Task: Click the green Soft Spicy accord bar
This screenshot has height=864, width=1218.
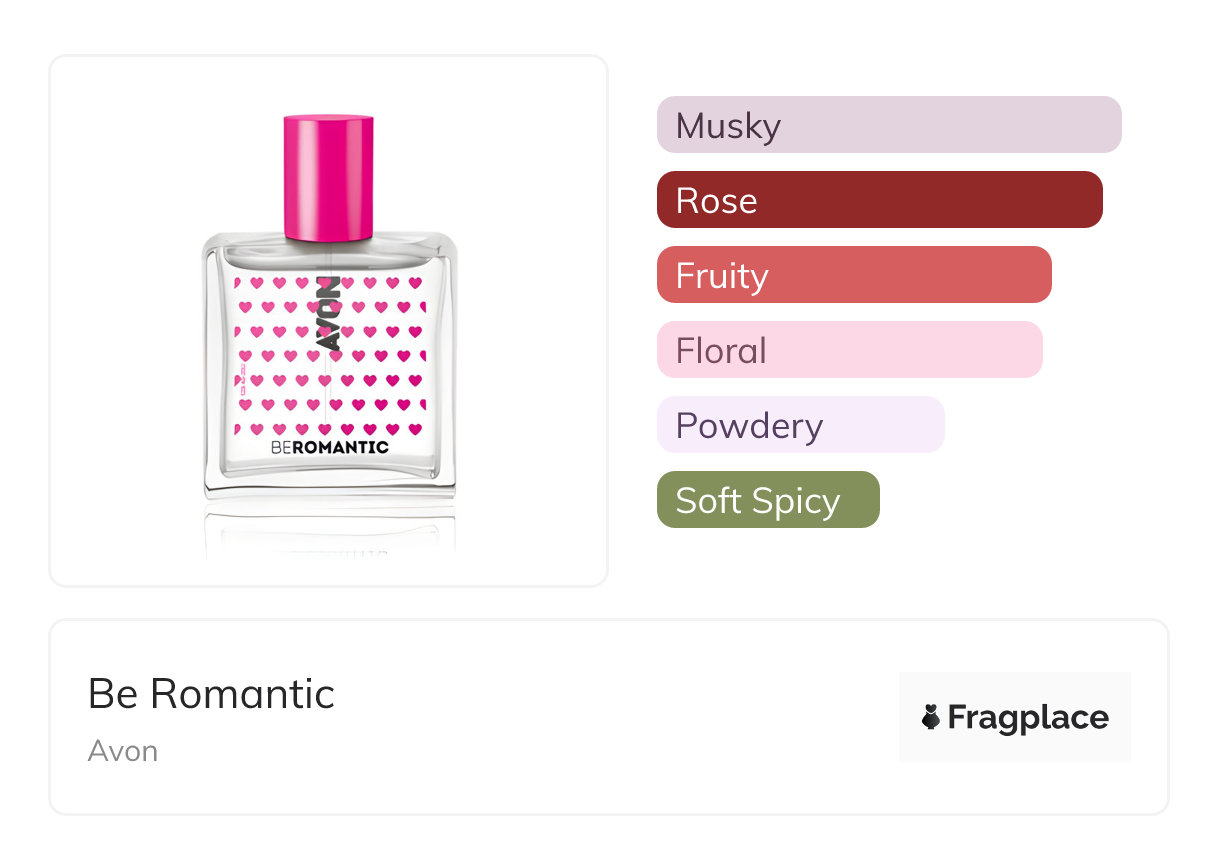Action: 768,500
